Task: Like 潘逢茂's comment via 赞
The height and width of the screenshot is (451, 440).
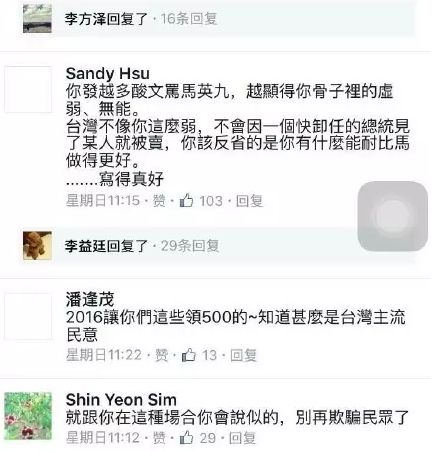Action: pos(161,355)
